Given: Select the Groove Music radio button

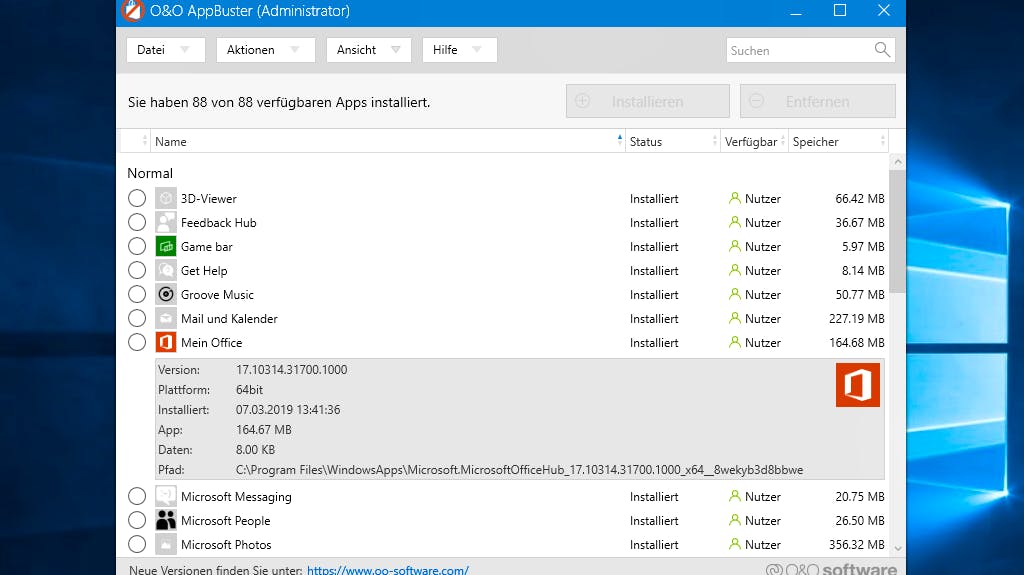Looking at the screenshot, I should coord(137,294).
